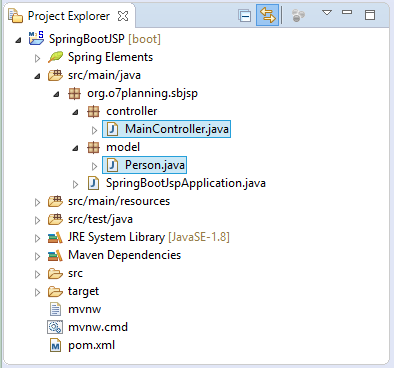Viewport: 394px width, 368px height.
Task: Click the controller package icon
Action: coord(93,111)
